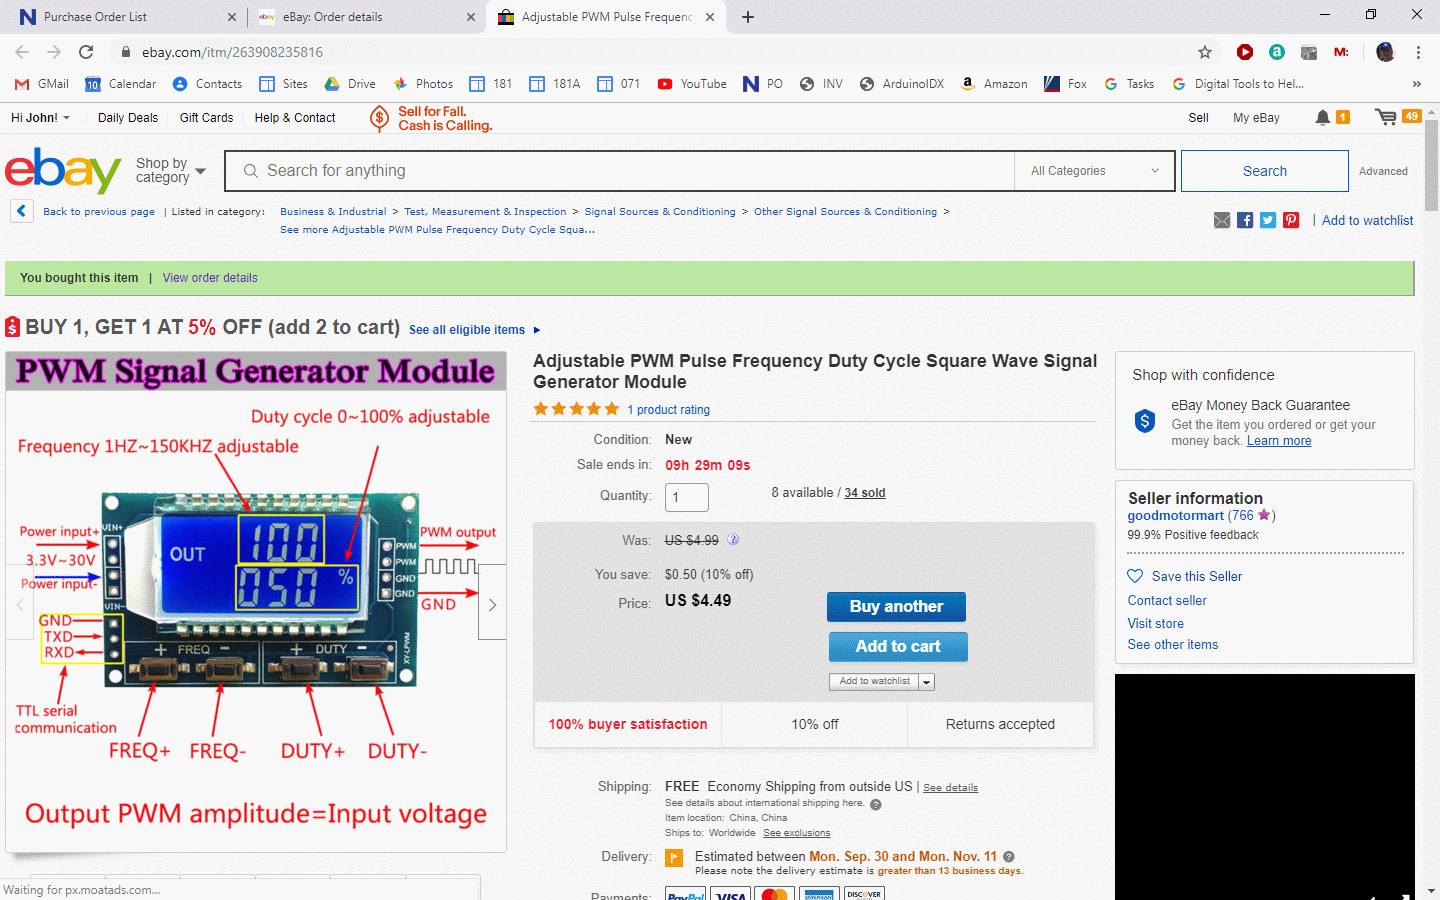Image resolution: width=1440 pixels, height=900 pixels.
Task: Open the All Categories dropdown
Action: [x=1094, y=171]
